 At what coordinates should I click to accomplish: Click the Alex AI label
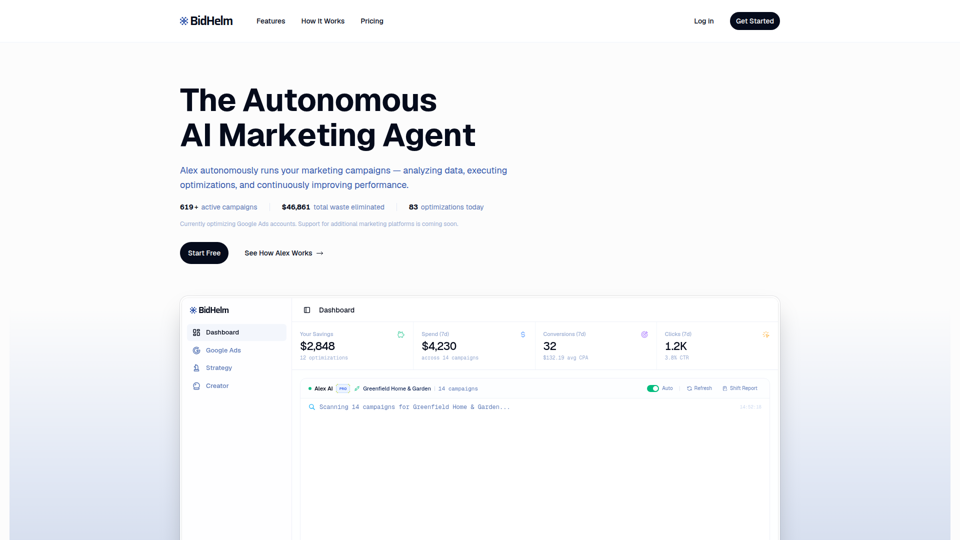[x=323, y=388]
